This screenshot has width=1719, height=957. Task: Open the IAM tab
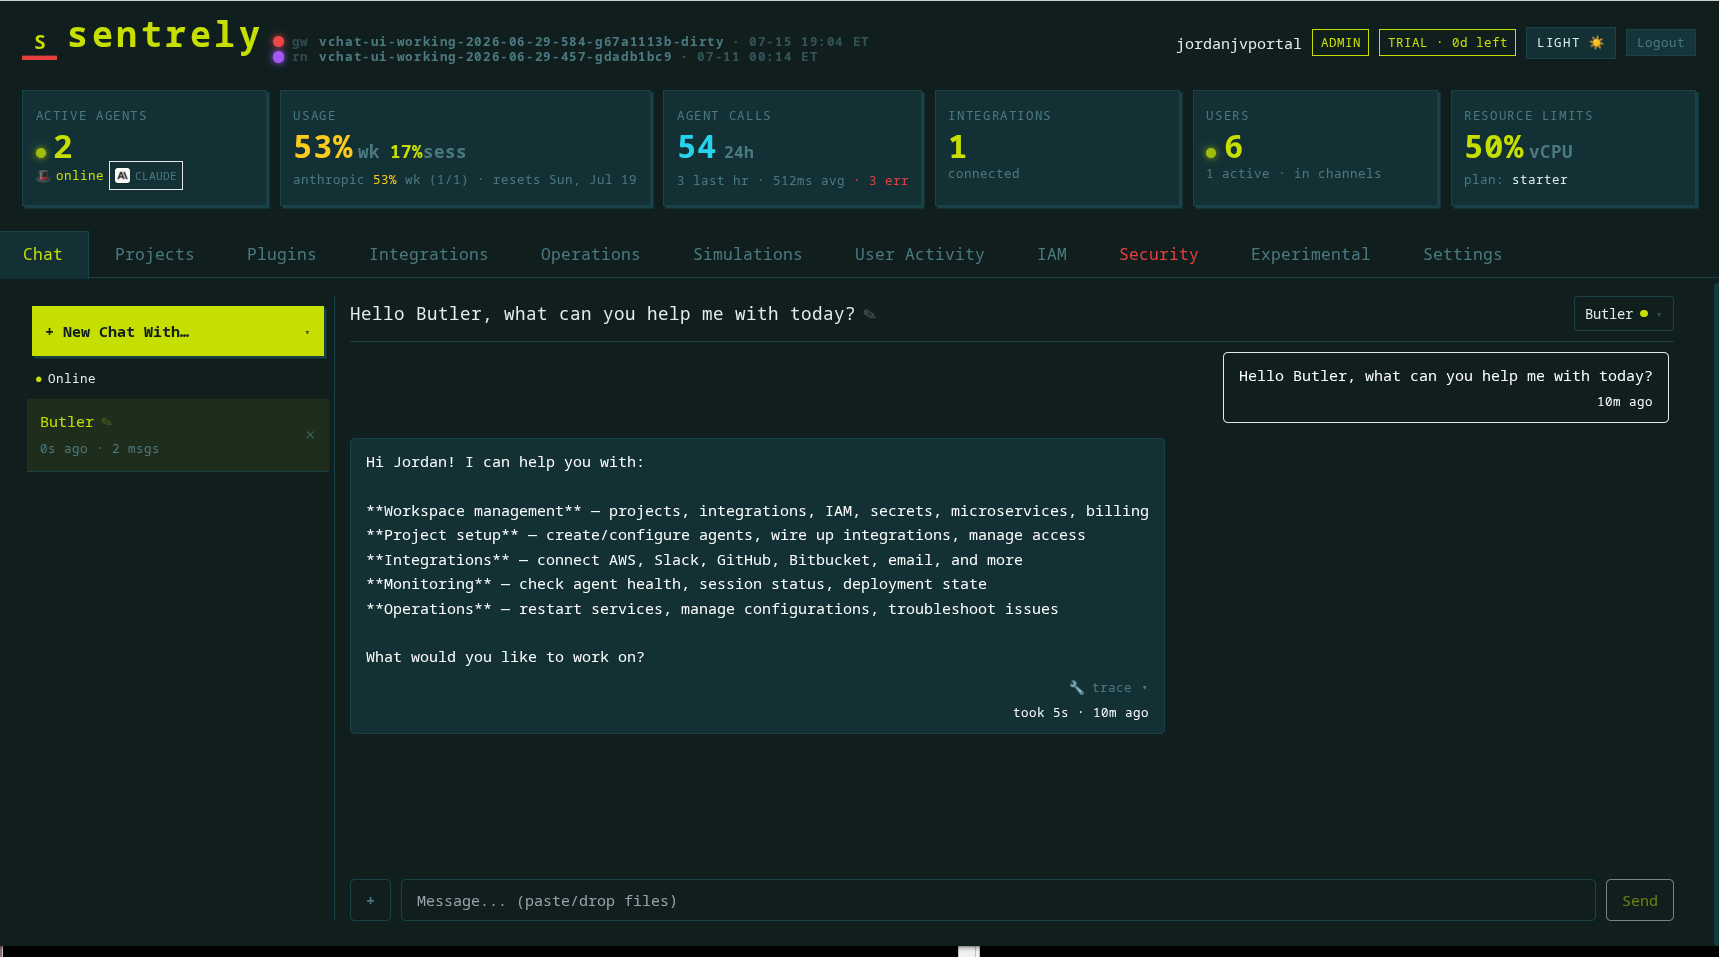point(1052,254)
